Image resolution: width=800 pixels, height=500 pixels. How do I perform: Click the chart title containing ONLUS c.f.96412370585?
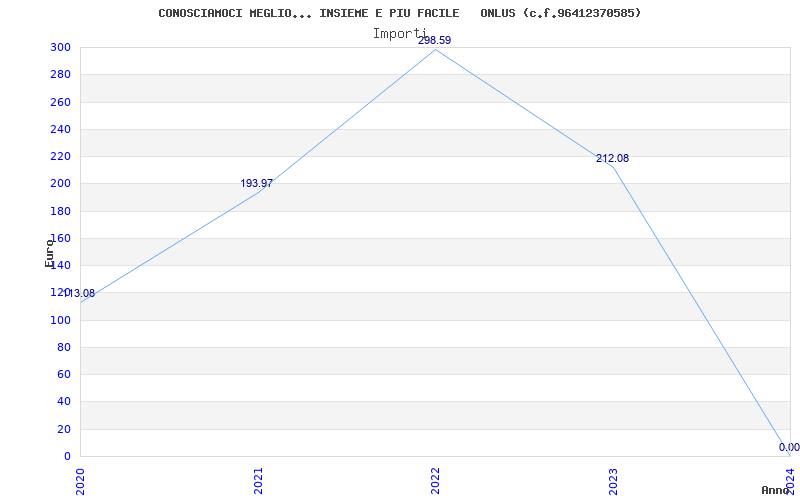(399, 13)
